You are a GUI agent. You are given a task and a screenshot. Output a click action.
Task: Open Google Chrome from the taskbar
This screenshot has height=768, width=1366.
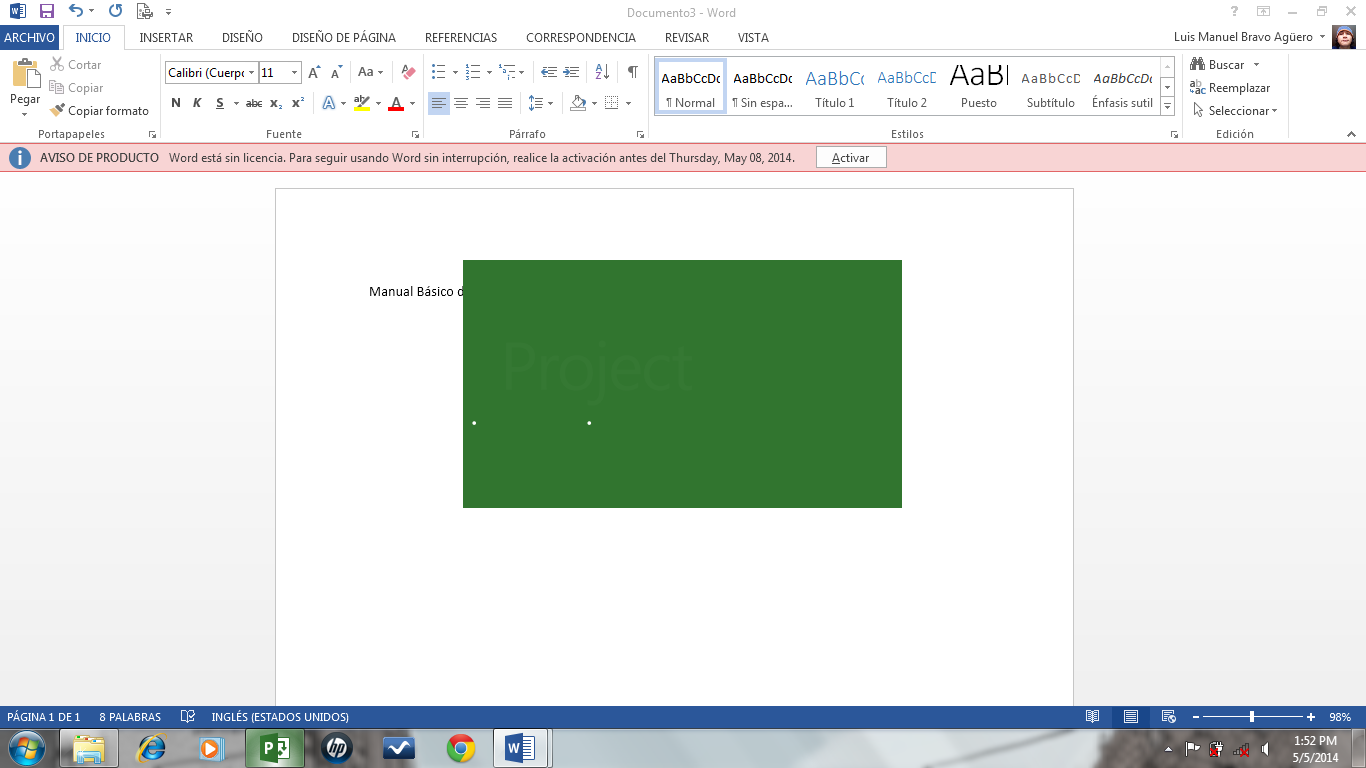click(x=460, y=748)
